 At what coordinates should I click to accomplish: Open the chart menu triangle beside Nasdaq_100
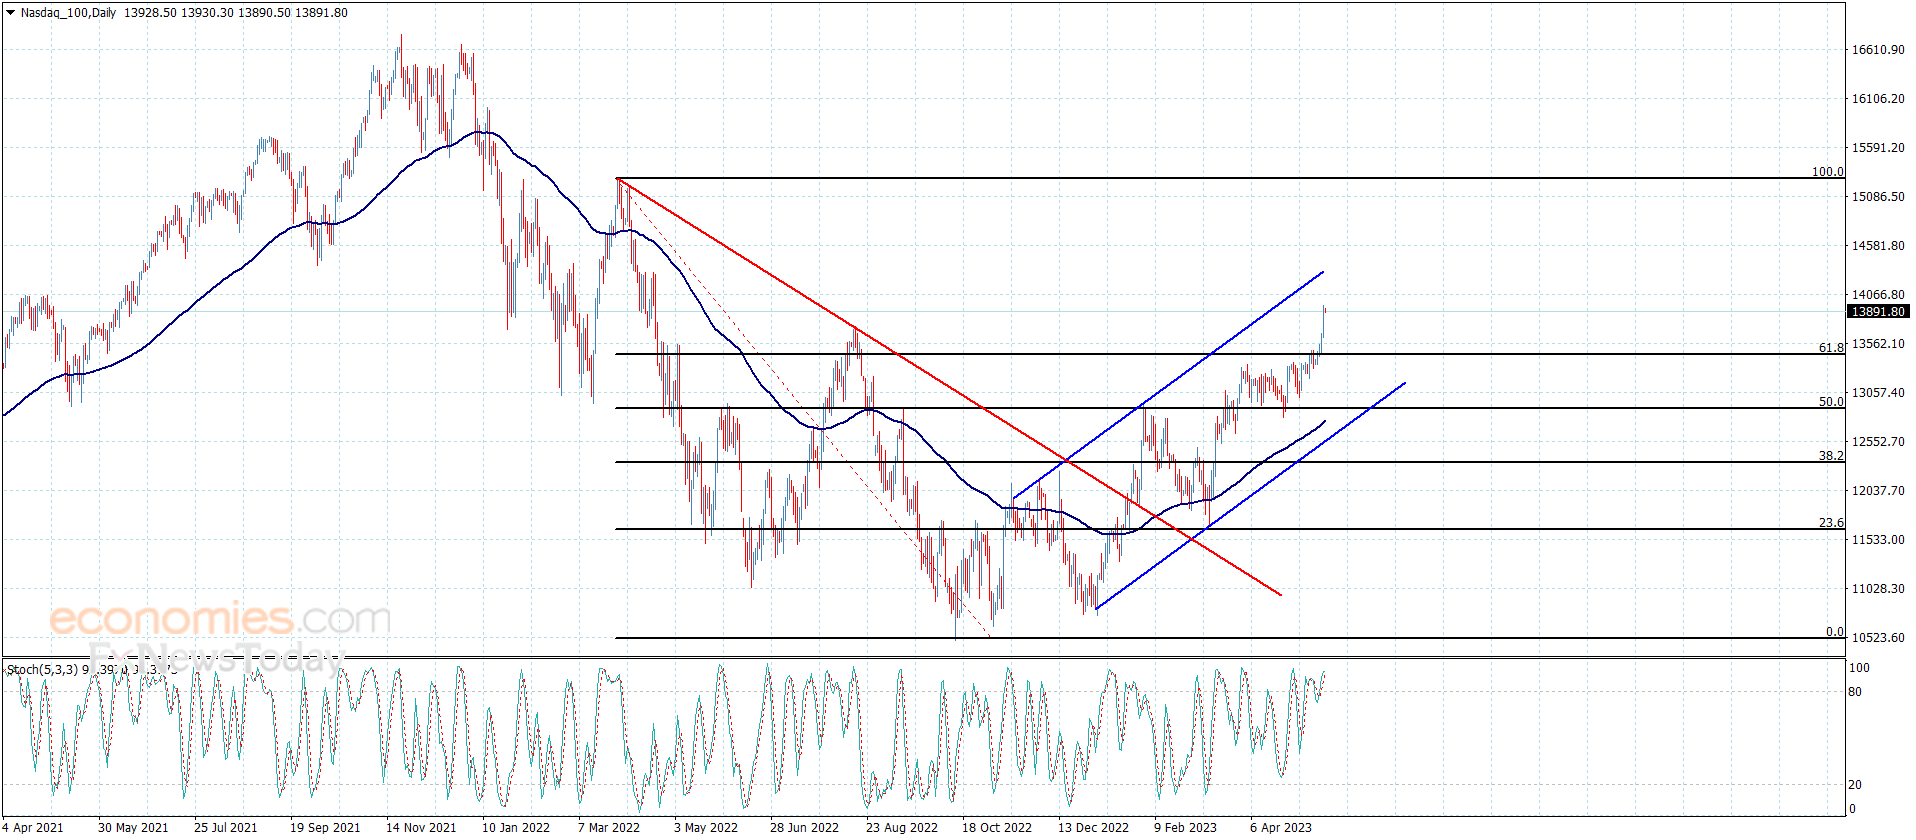10,13
